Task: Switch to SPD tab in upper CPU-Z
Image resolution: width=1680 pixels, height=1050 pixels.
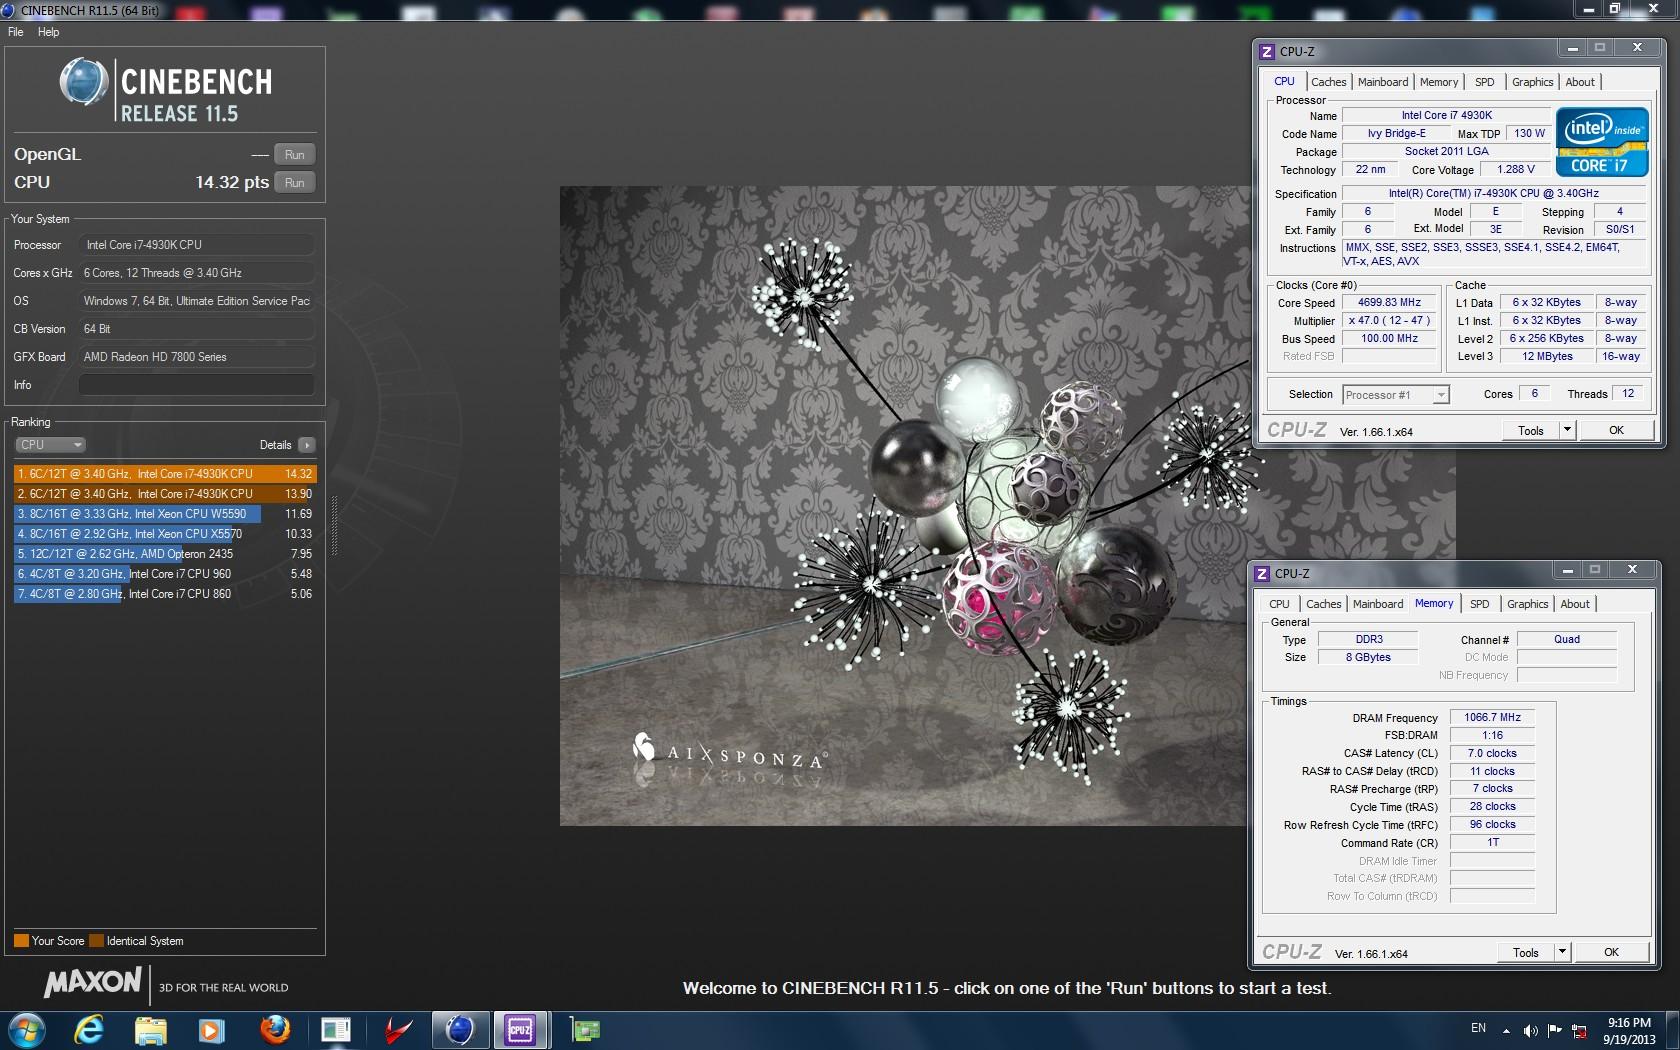Action: pos(1485,82)
